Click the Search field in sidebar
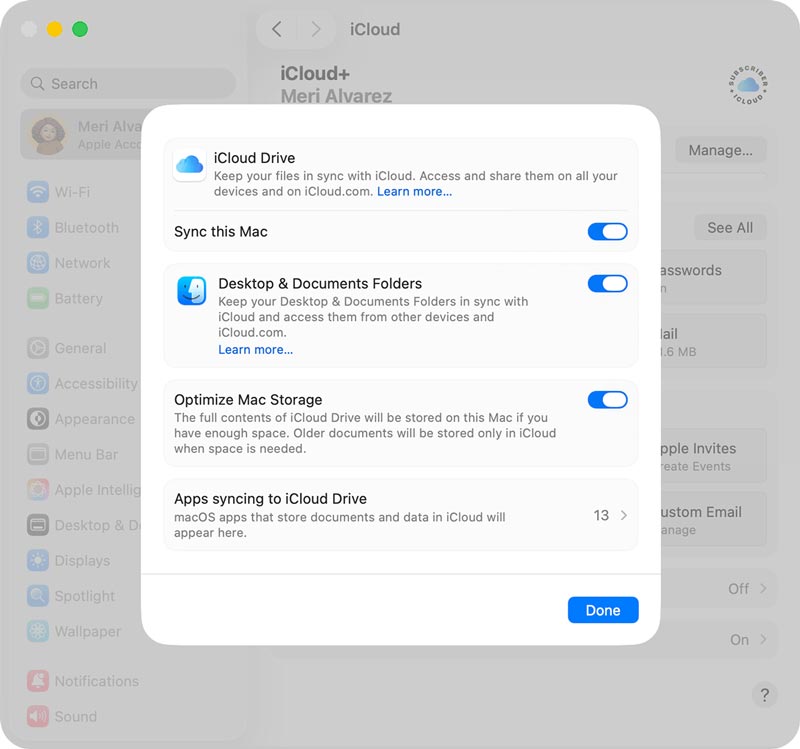The width and height of the screenshot is (800, 749). (x=128, y=83)
